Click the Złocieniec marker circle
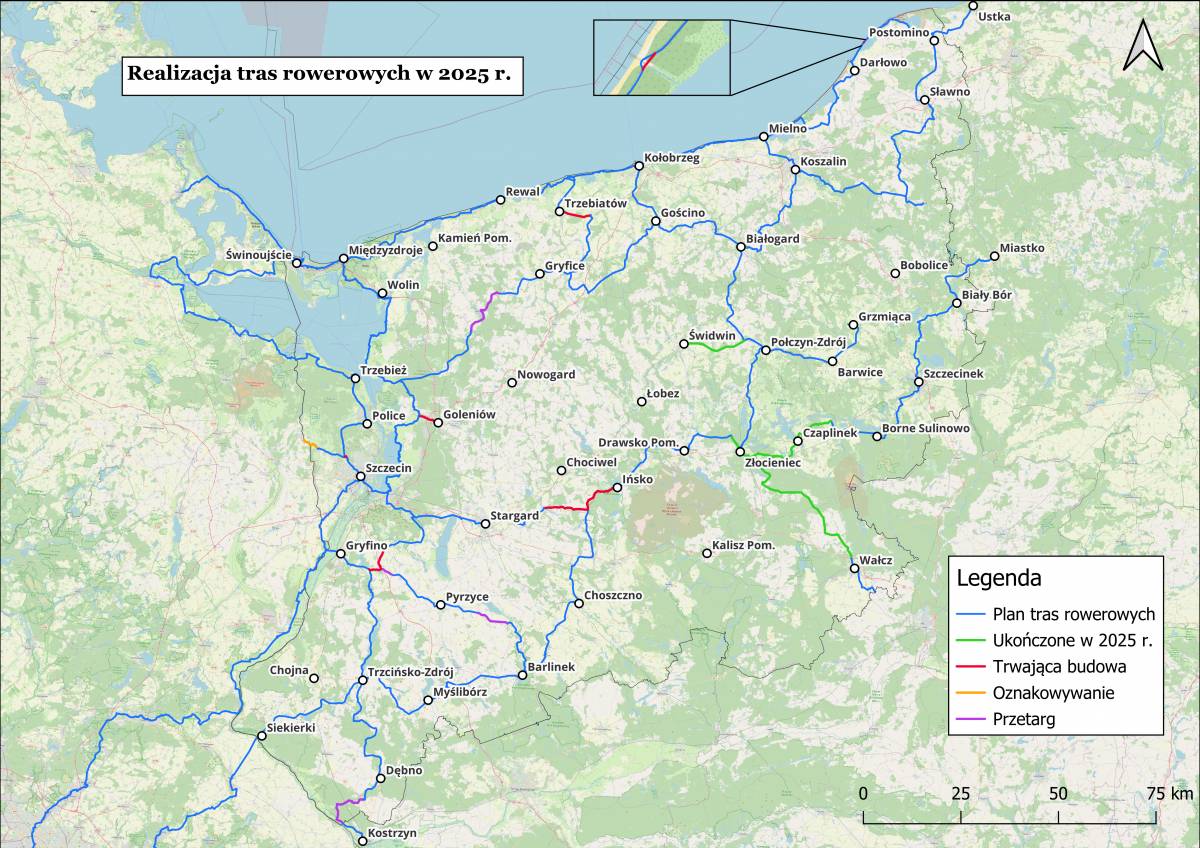 click(740, 452)
